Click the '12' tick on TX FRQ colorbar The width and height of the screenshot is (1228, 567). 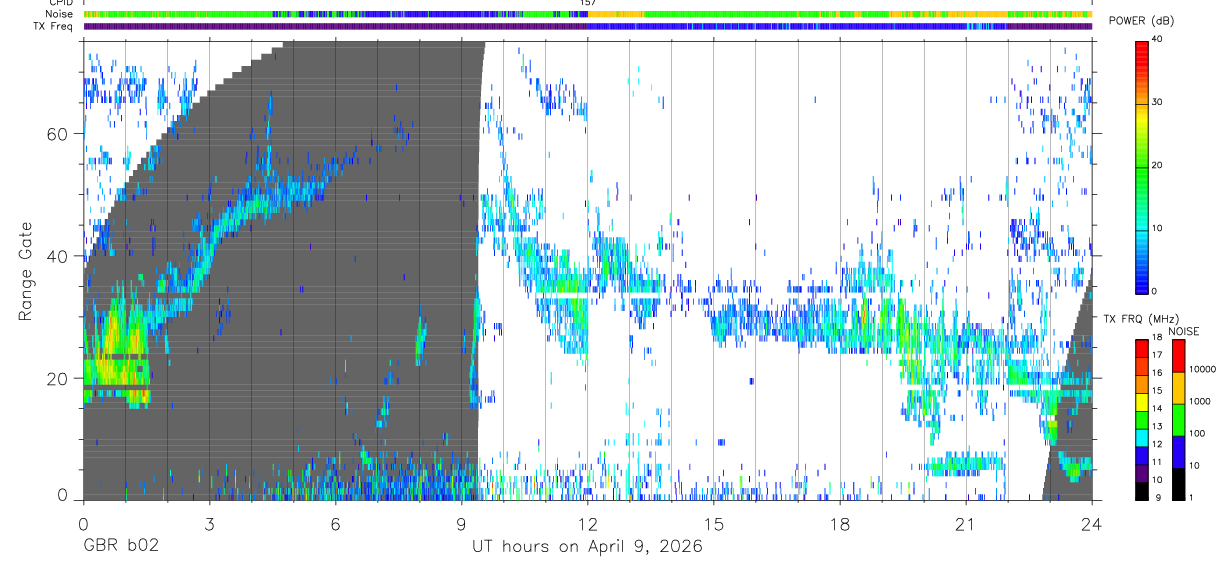click(x=1159, y=445)
